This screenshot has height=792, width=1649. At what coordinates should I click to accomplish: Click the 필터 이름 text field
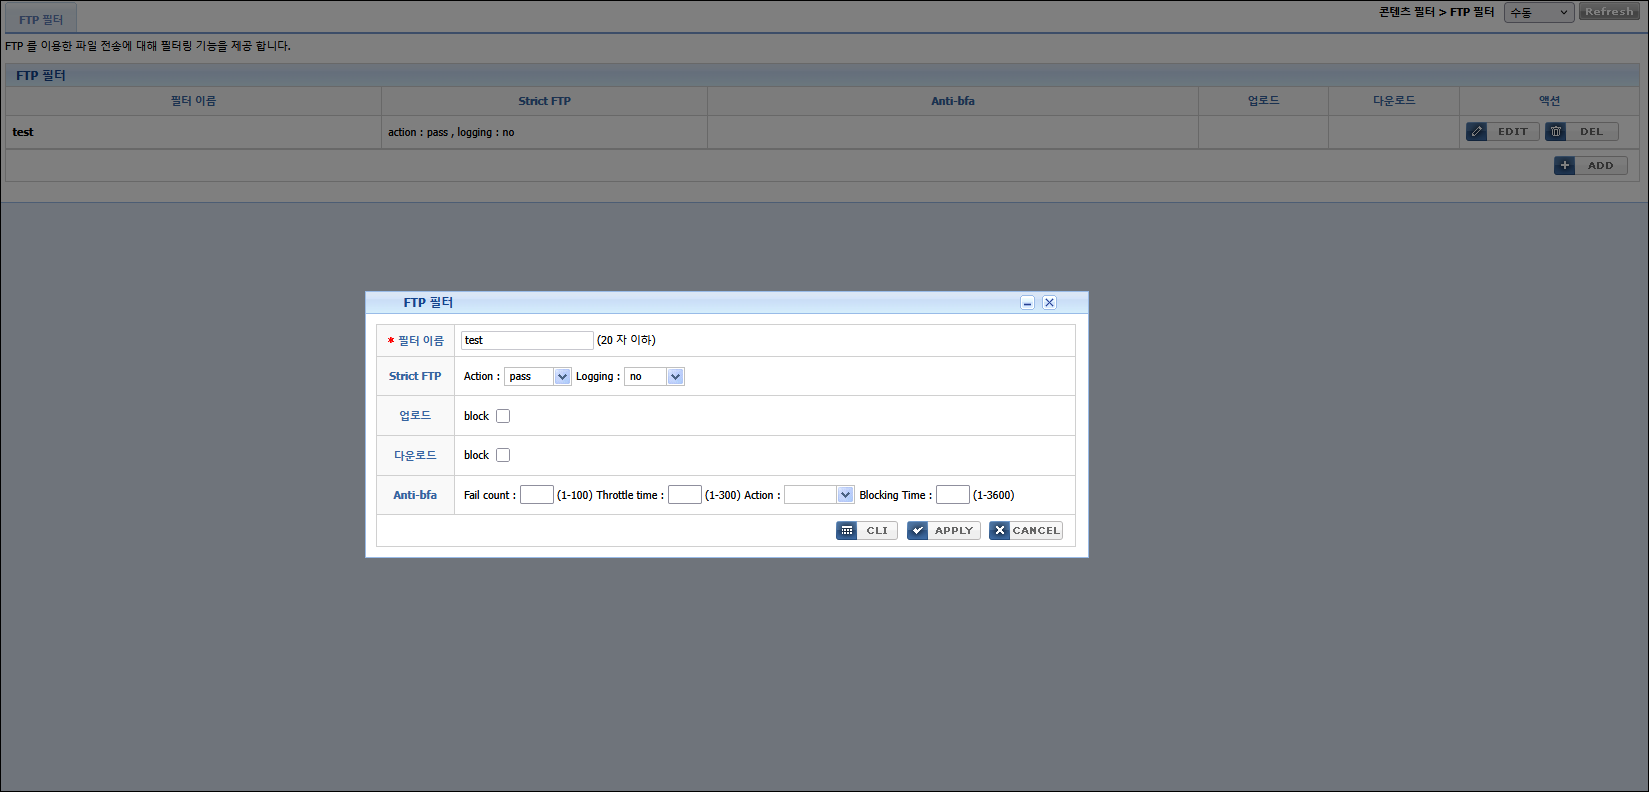coord(527,340)
